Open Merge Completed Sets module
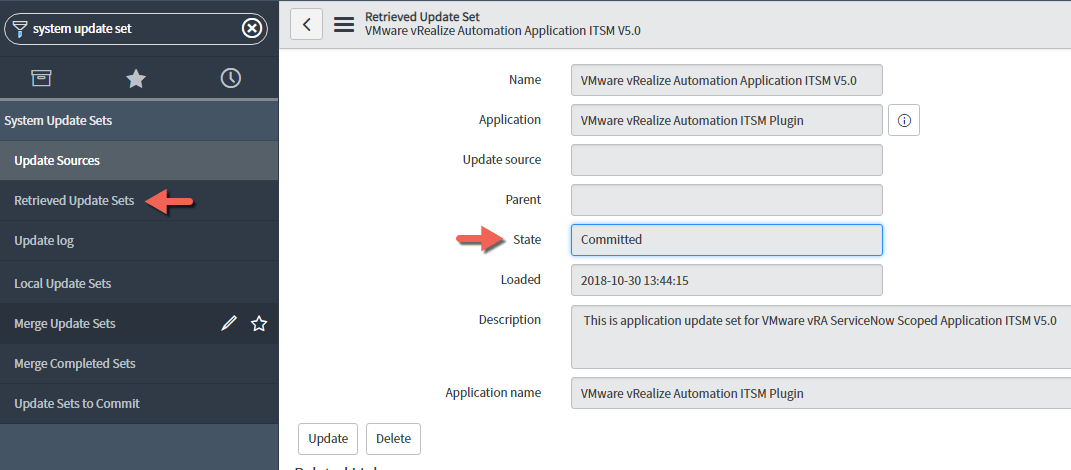 point(75,364)
